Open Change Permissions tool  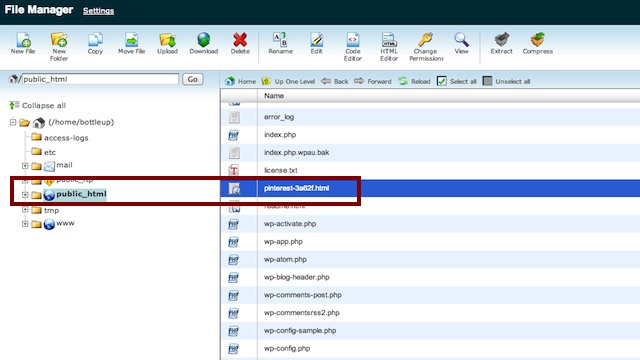click(x=426, y=47)
